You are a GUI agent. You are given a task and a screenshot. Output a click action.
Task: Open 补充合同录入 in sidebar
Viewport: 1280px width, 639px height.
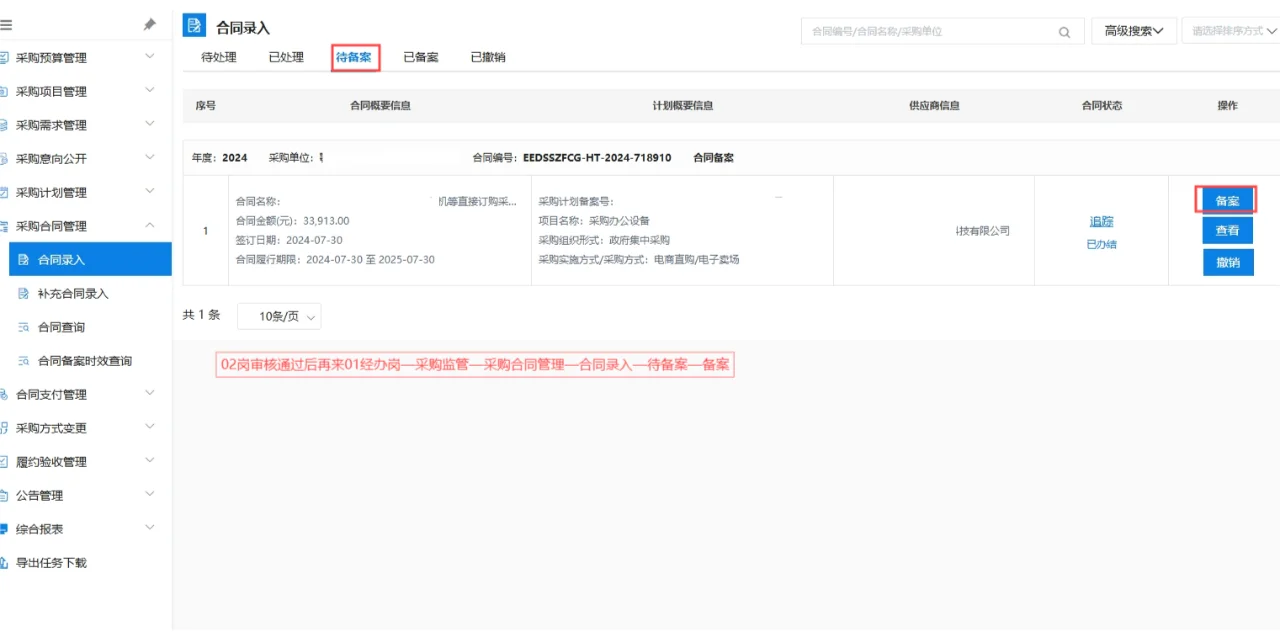click(73, 294)
